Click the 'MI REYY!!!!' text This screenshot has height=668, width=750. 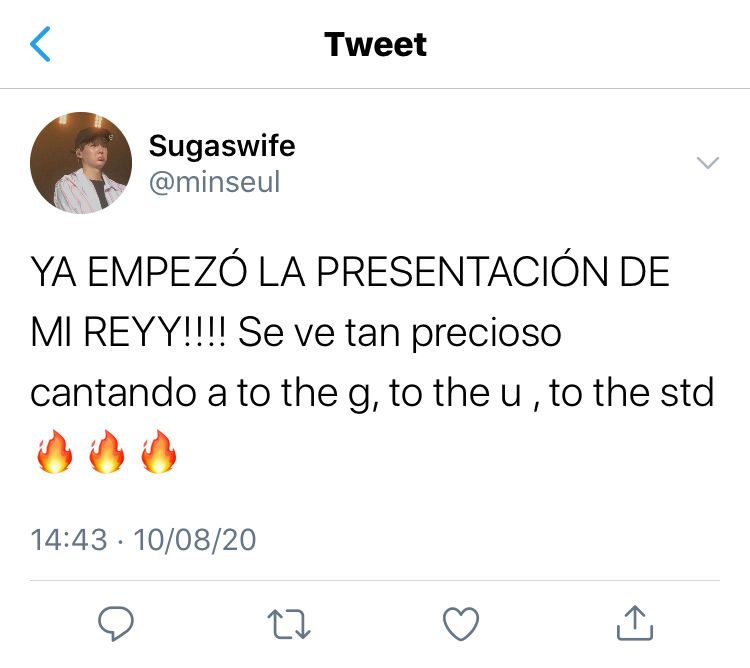128,333
